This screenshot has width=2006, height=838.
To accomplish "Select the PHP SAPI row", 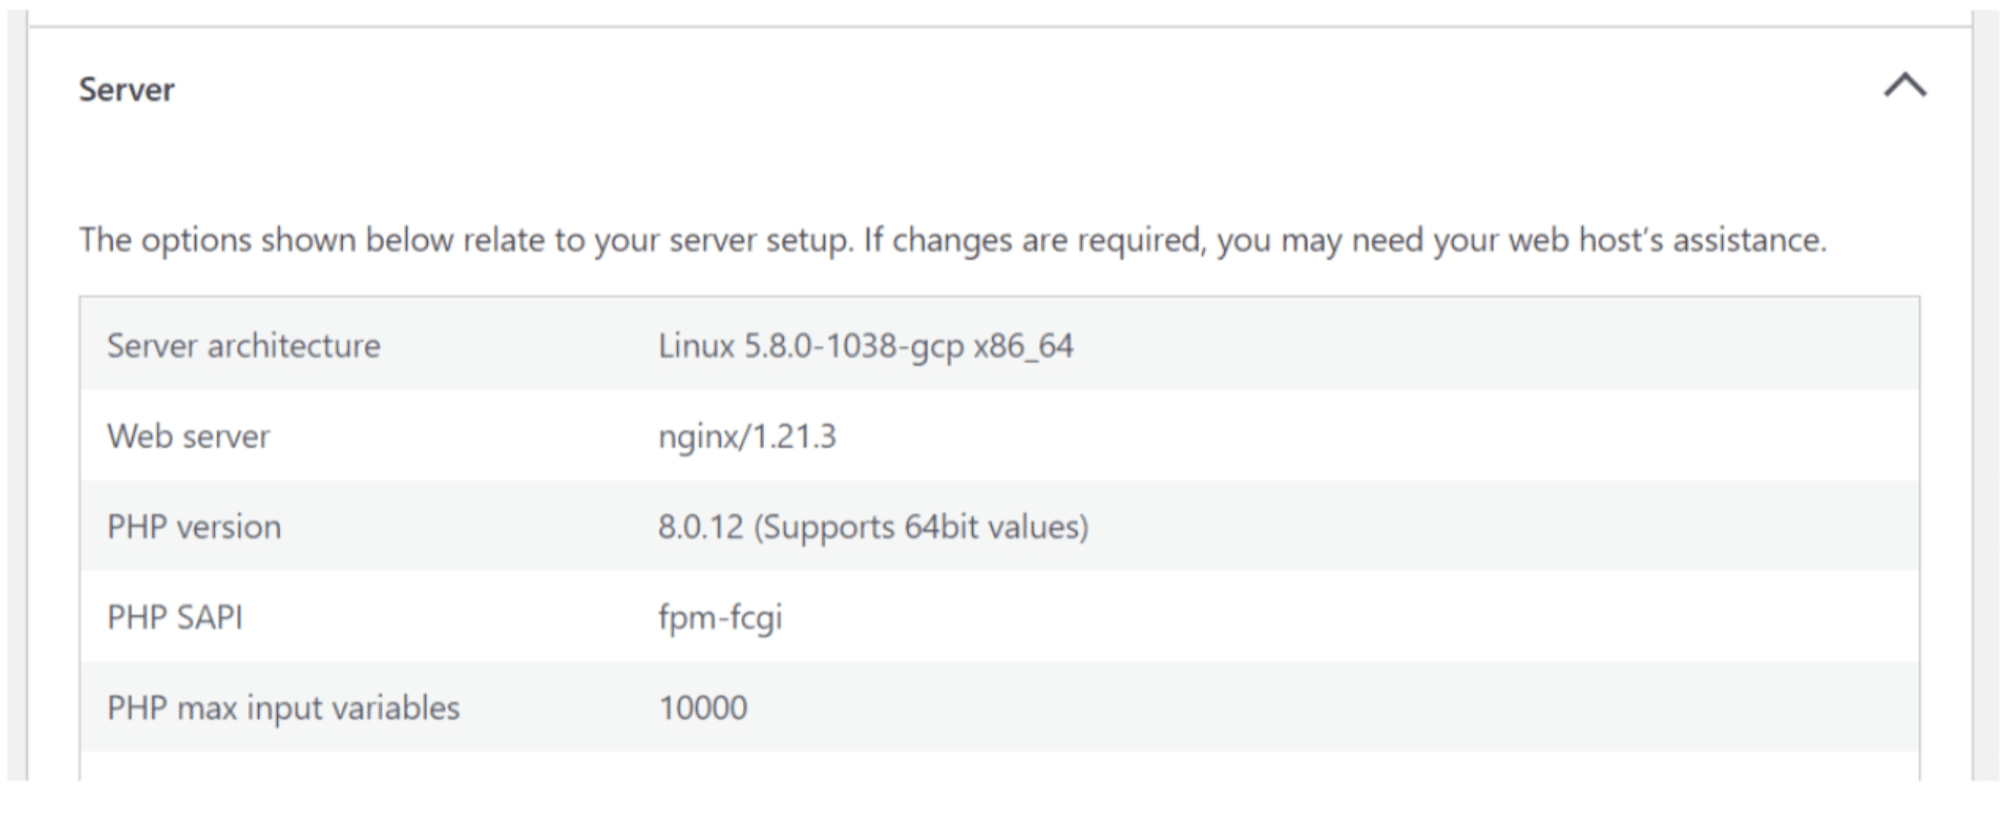I will [175, 617].
